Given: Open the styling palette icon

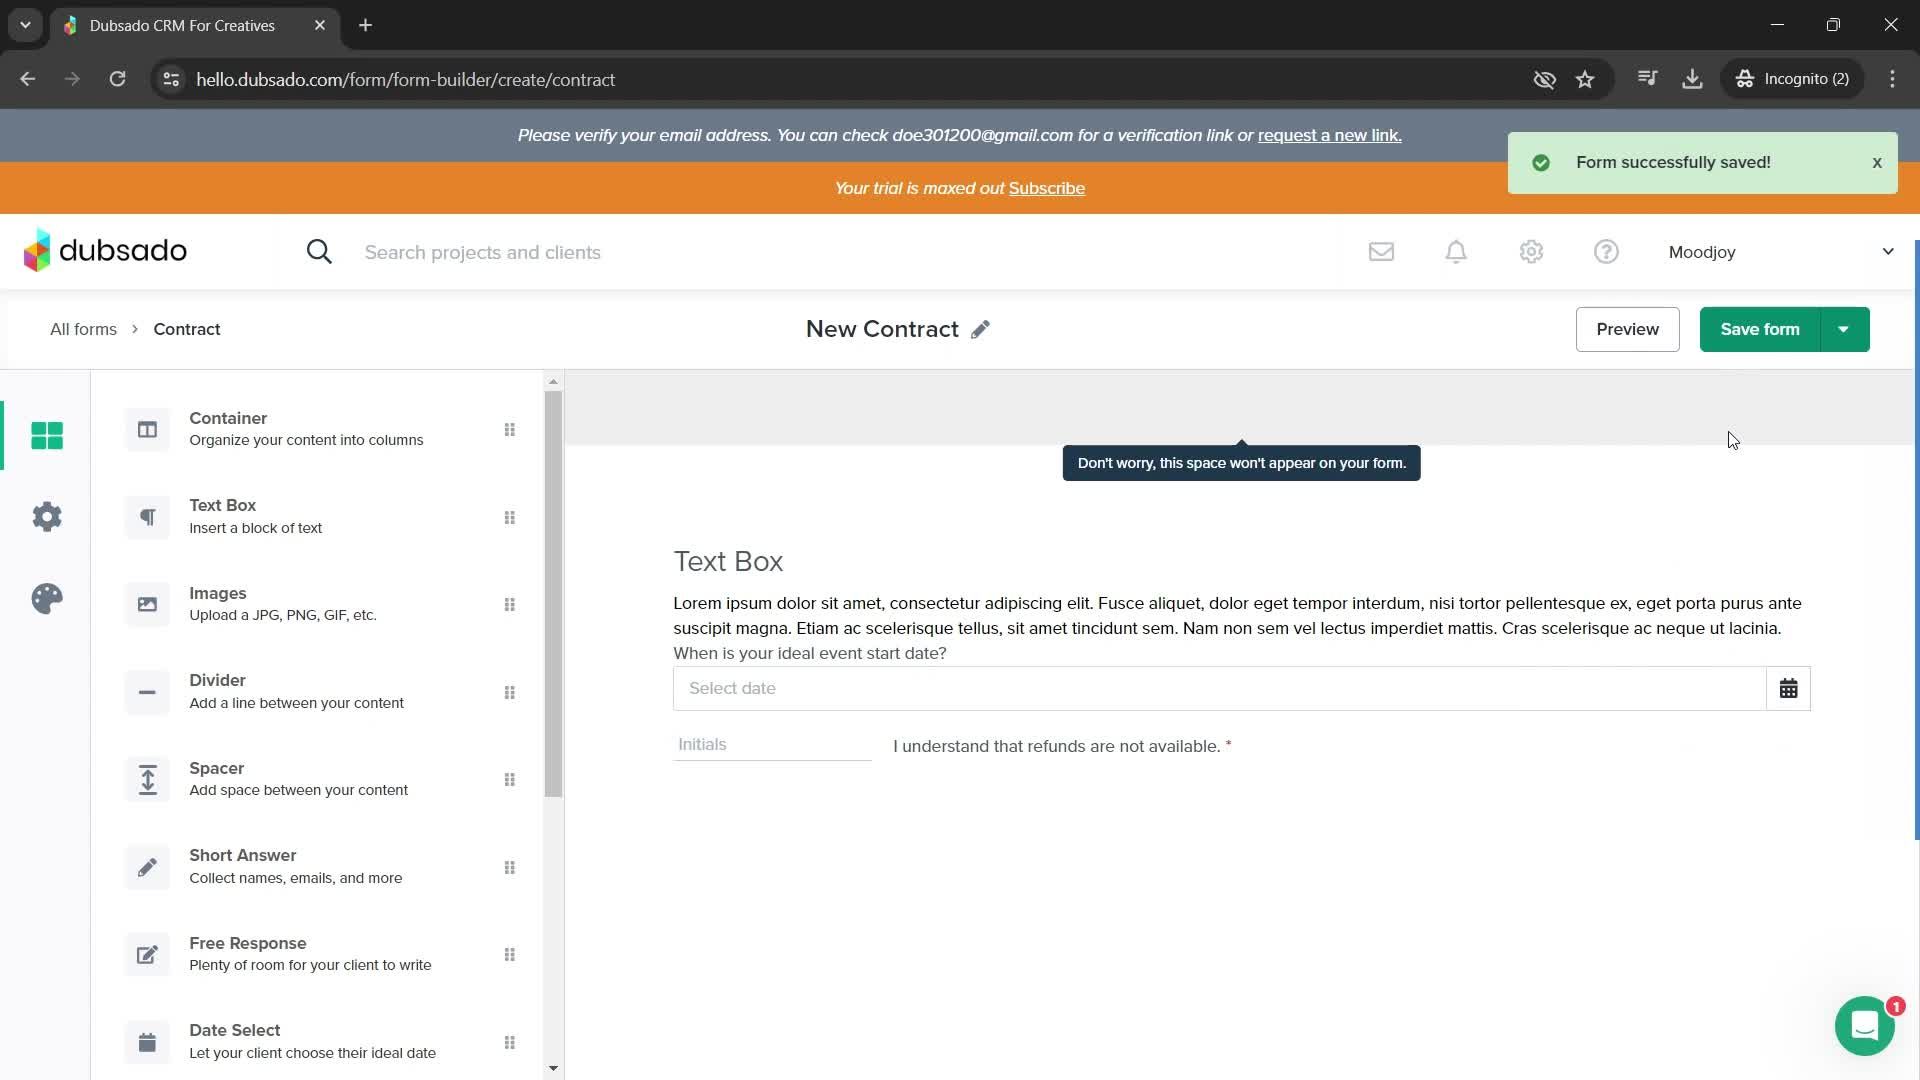Looking at the screenshot, I should tap(47, 599).
